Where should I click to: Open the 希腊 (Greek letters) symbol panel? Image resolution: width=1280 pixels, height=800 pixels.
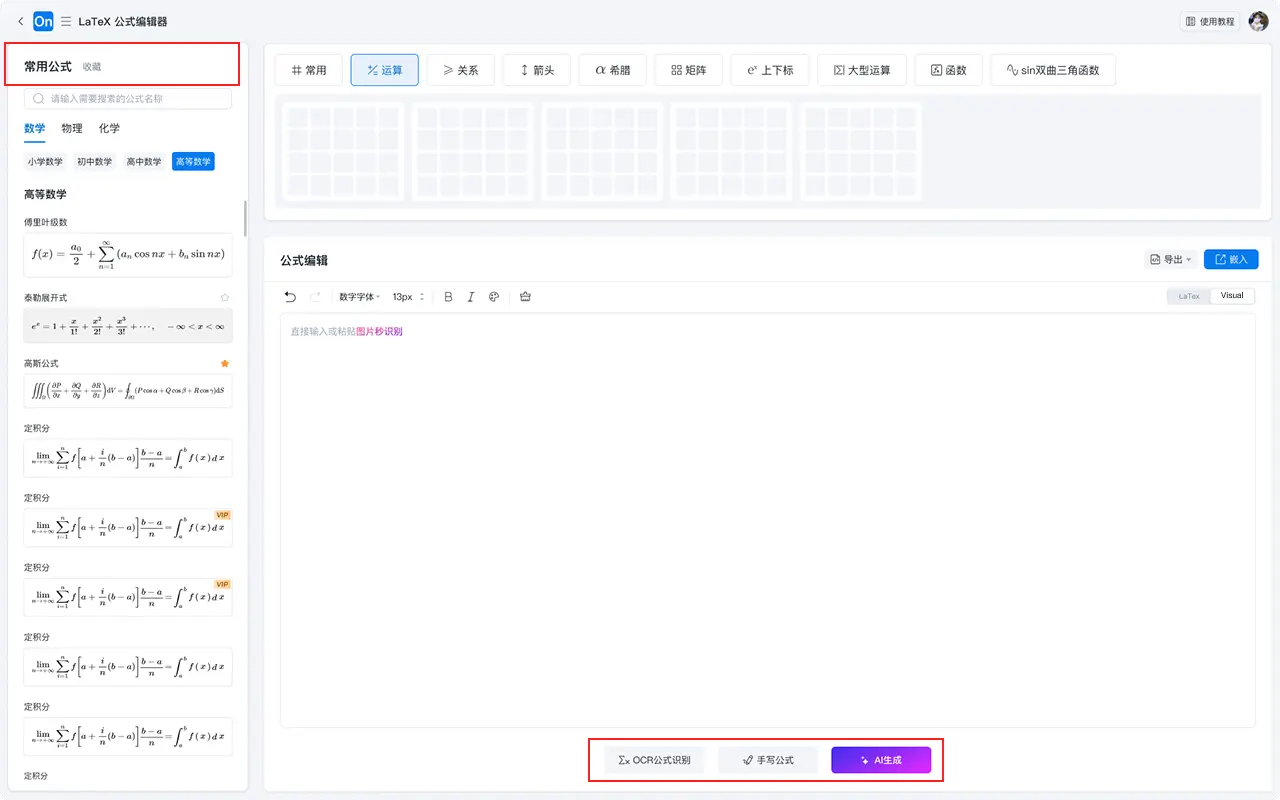tap(611, 69)
